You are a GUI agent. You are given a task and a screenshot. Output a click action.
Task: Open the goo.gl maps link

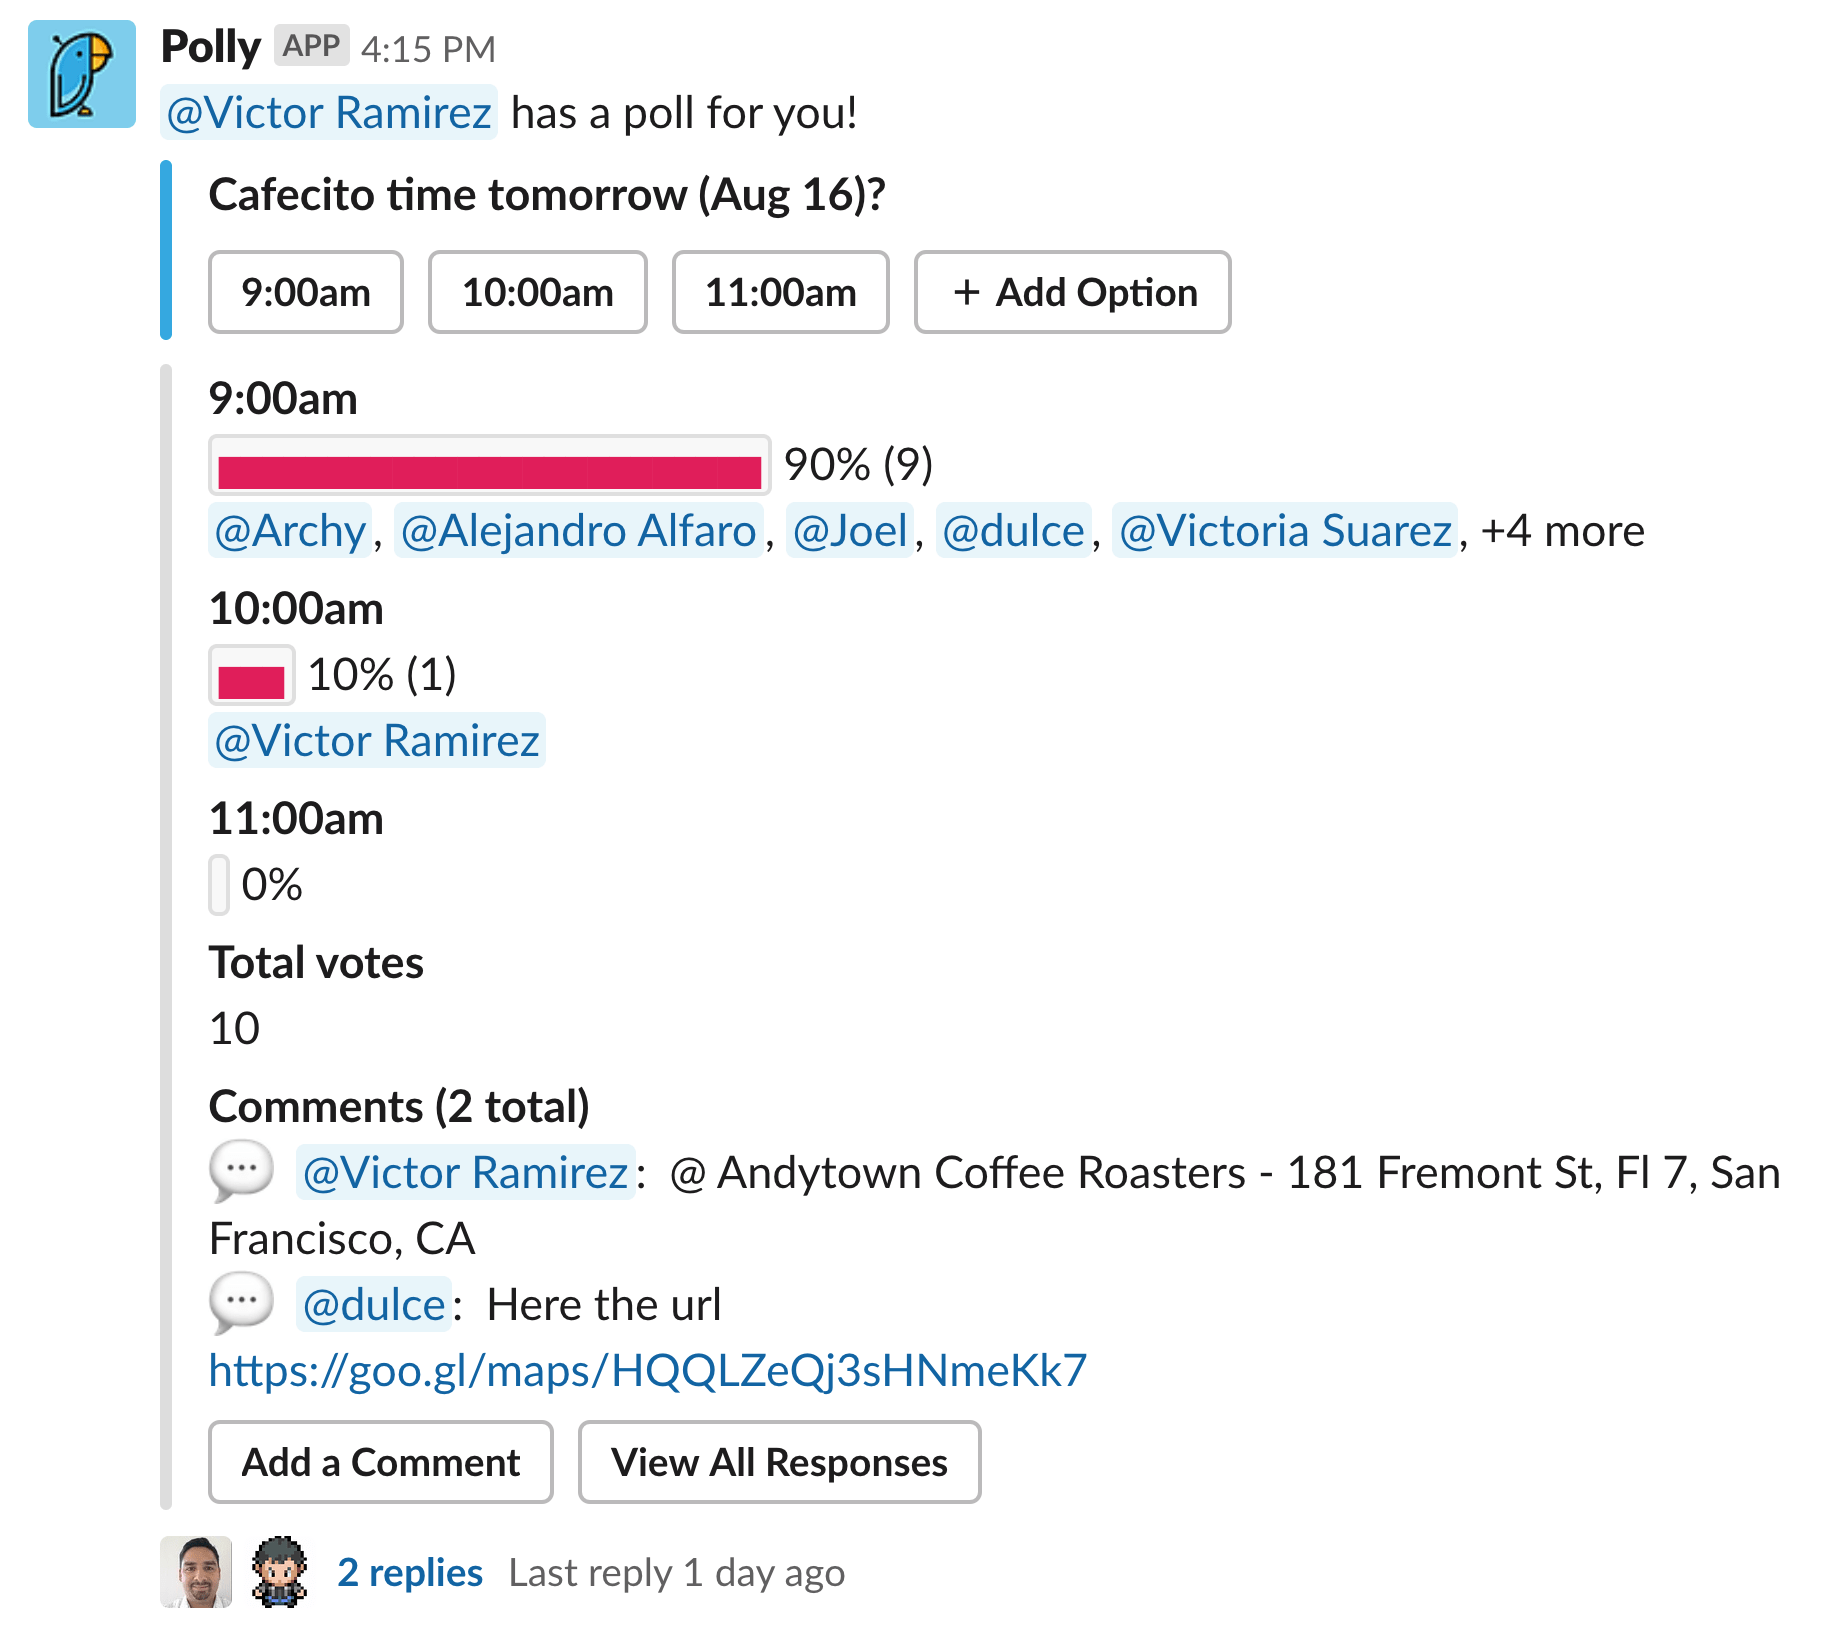click(648, 1370)
